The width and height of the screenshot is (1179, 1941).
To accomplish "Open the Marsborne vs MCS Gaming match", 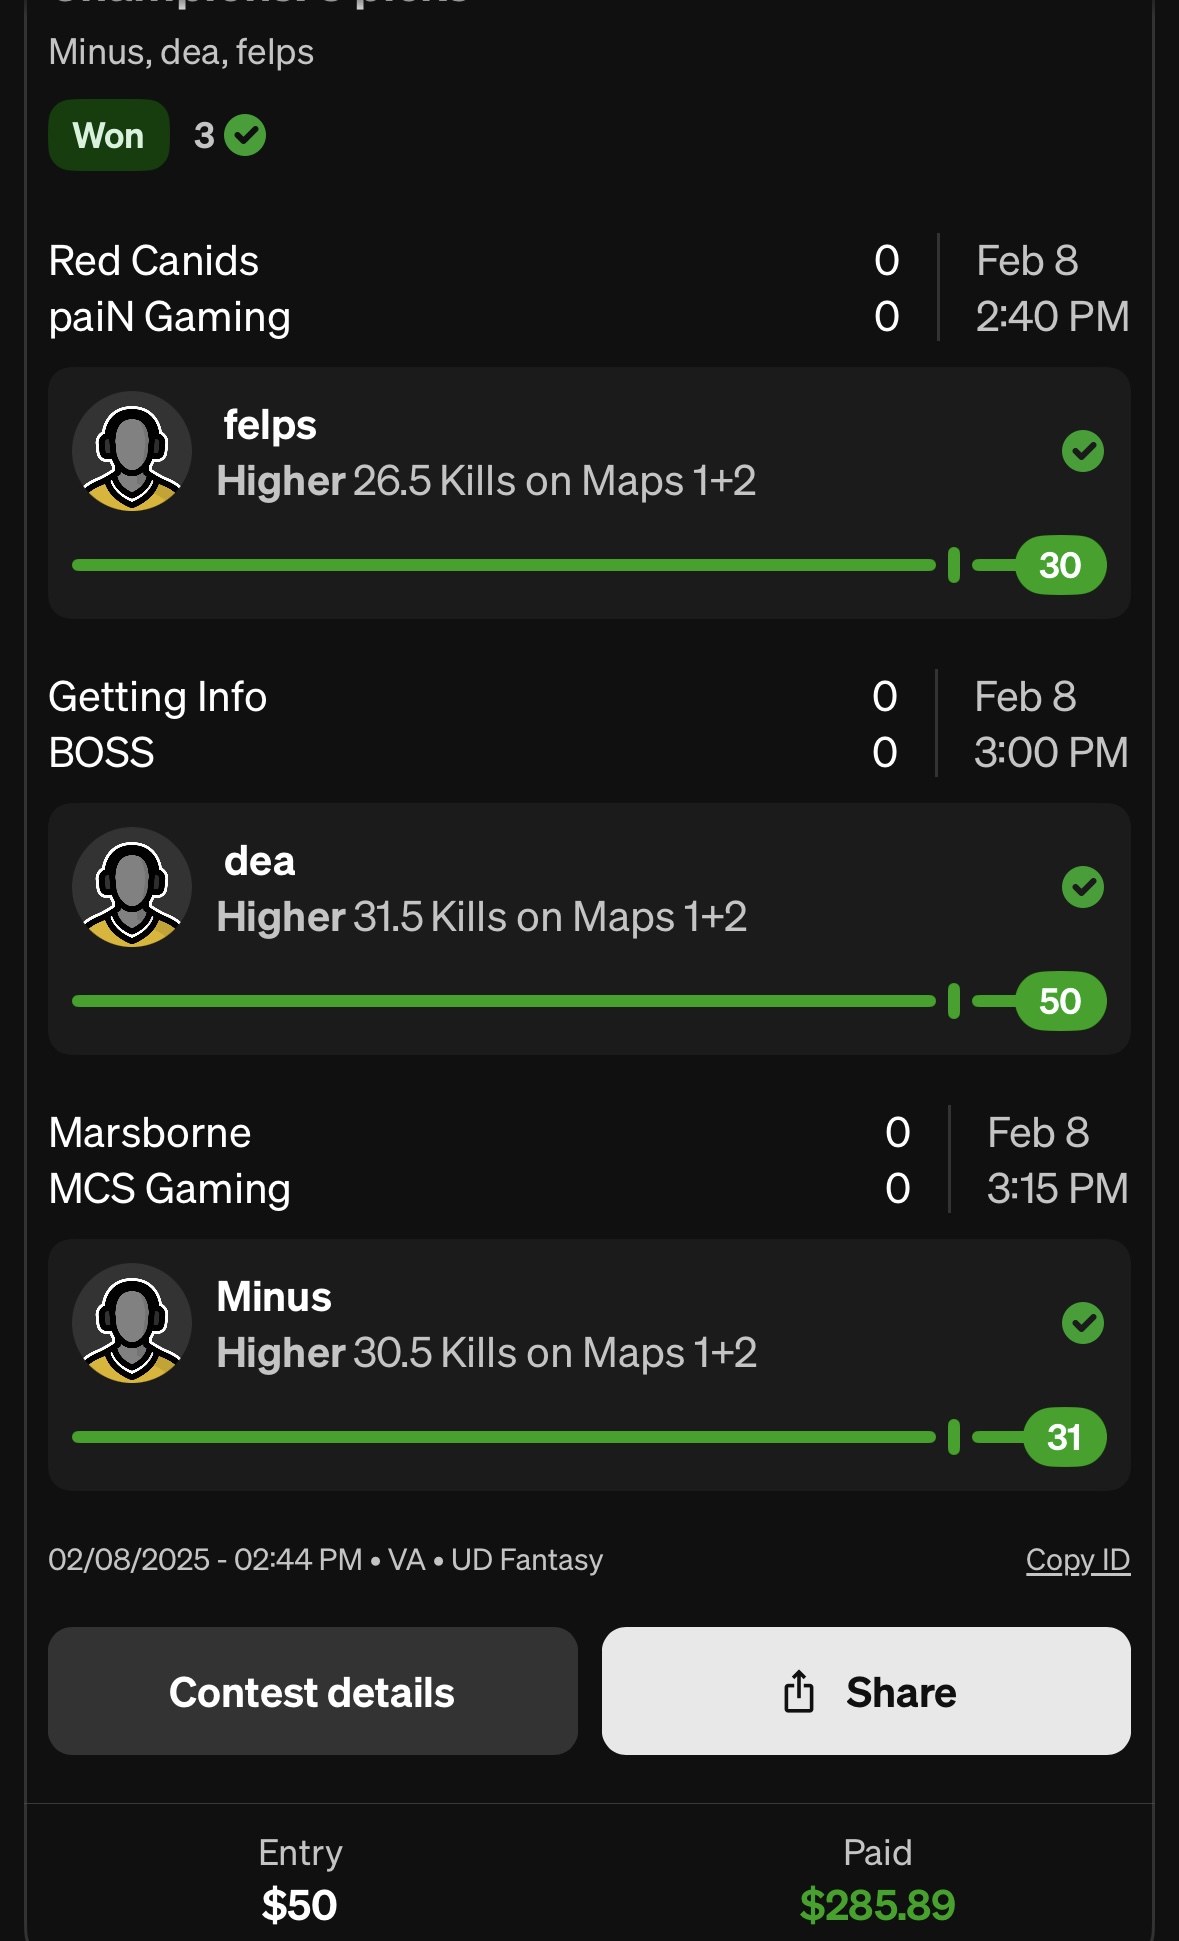I will 589,1160.
